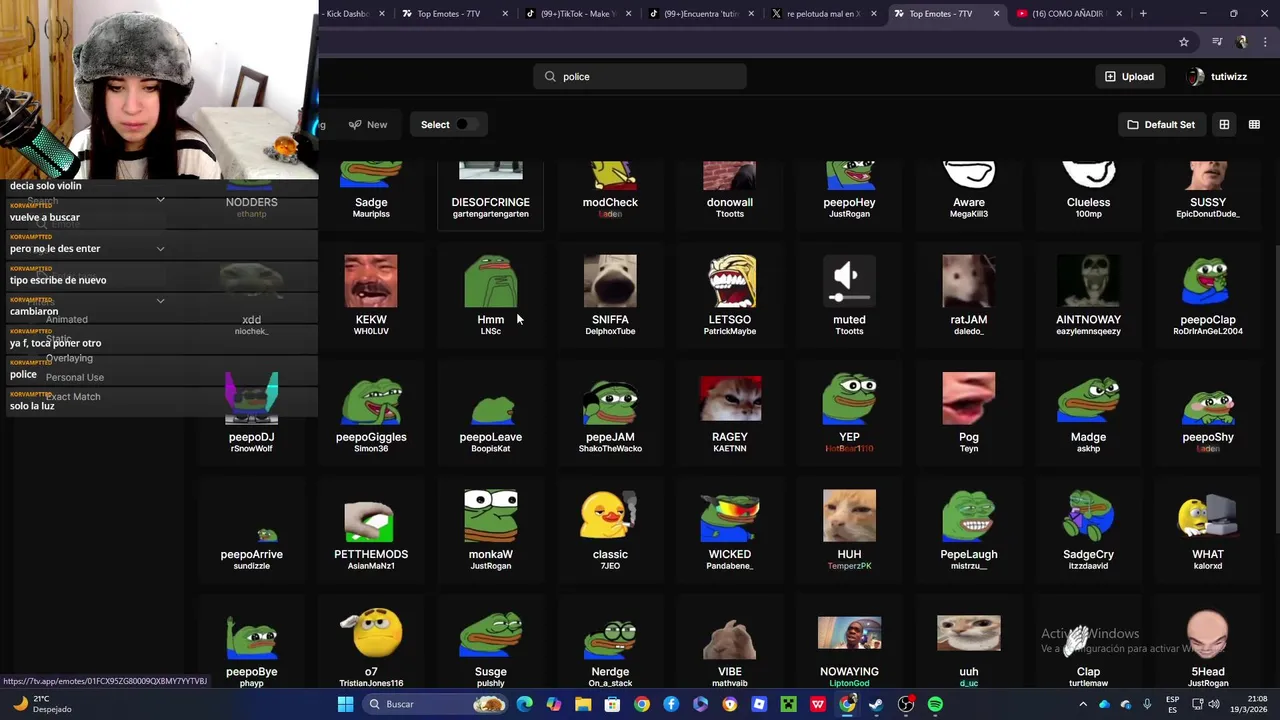Screen dimensions: 1280x720
Task: Select the Pog emote
Action: coord(969,412)
